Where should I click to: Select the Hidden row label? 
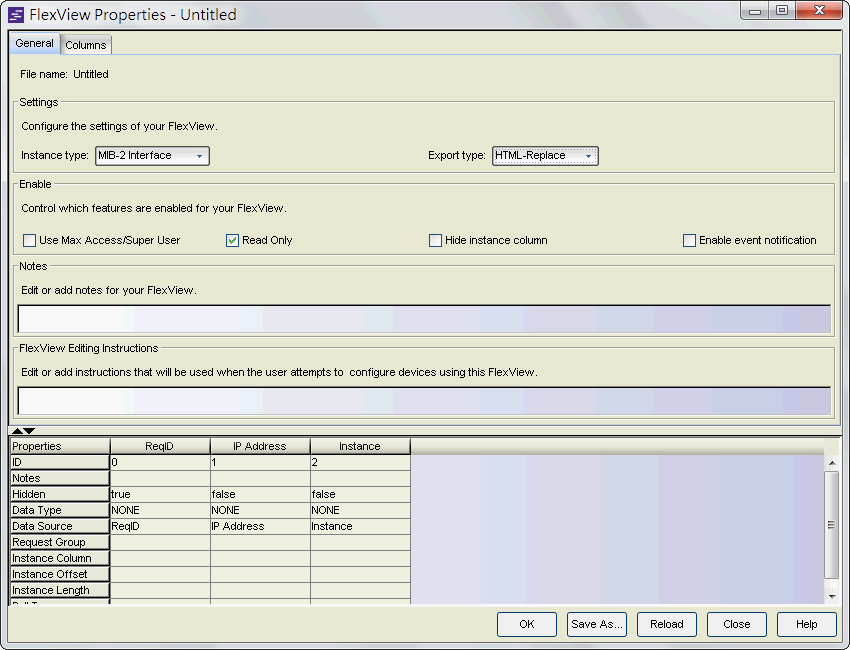pyautogui.click(x=60, y=494)
